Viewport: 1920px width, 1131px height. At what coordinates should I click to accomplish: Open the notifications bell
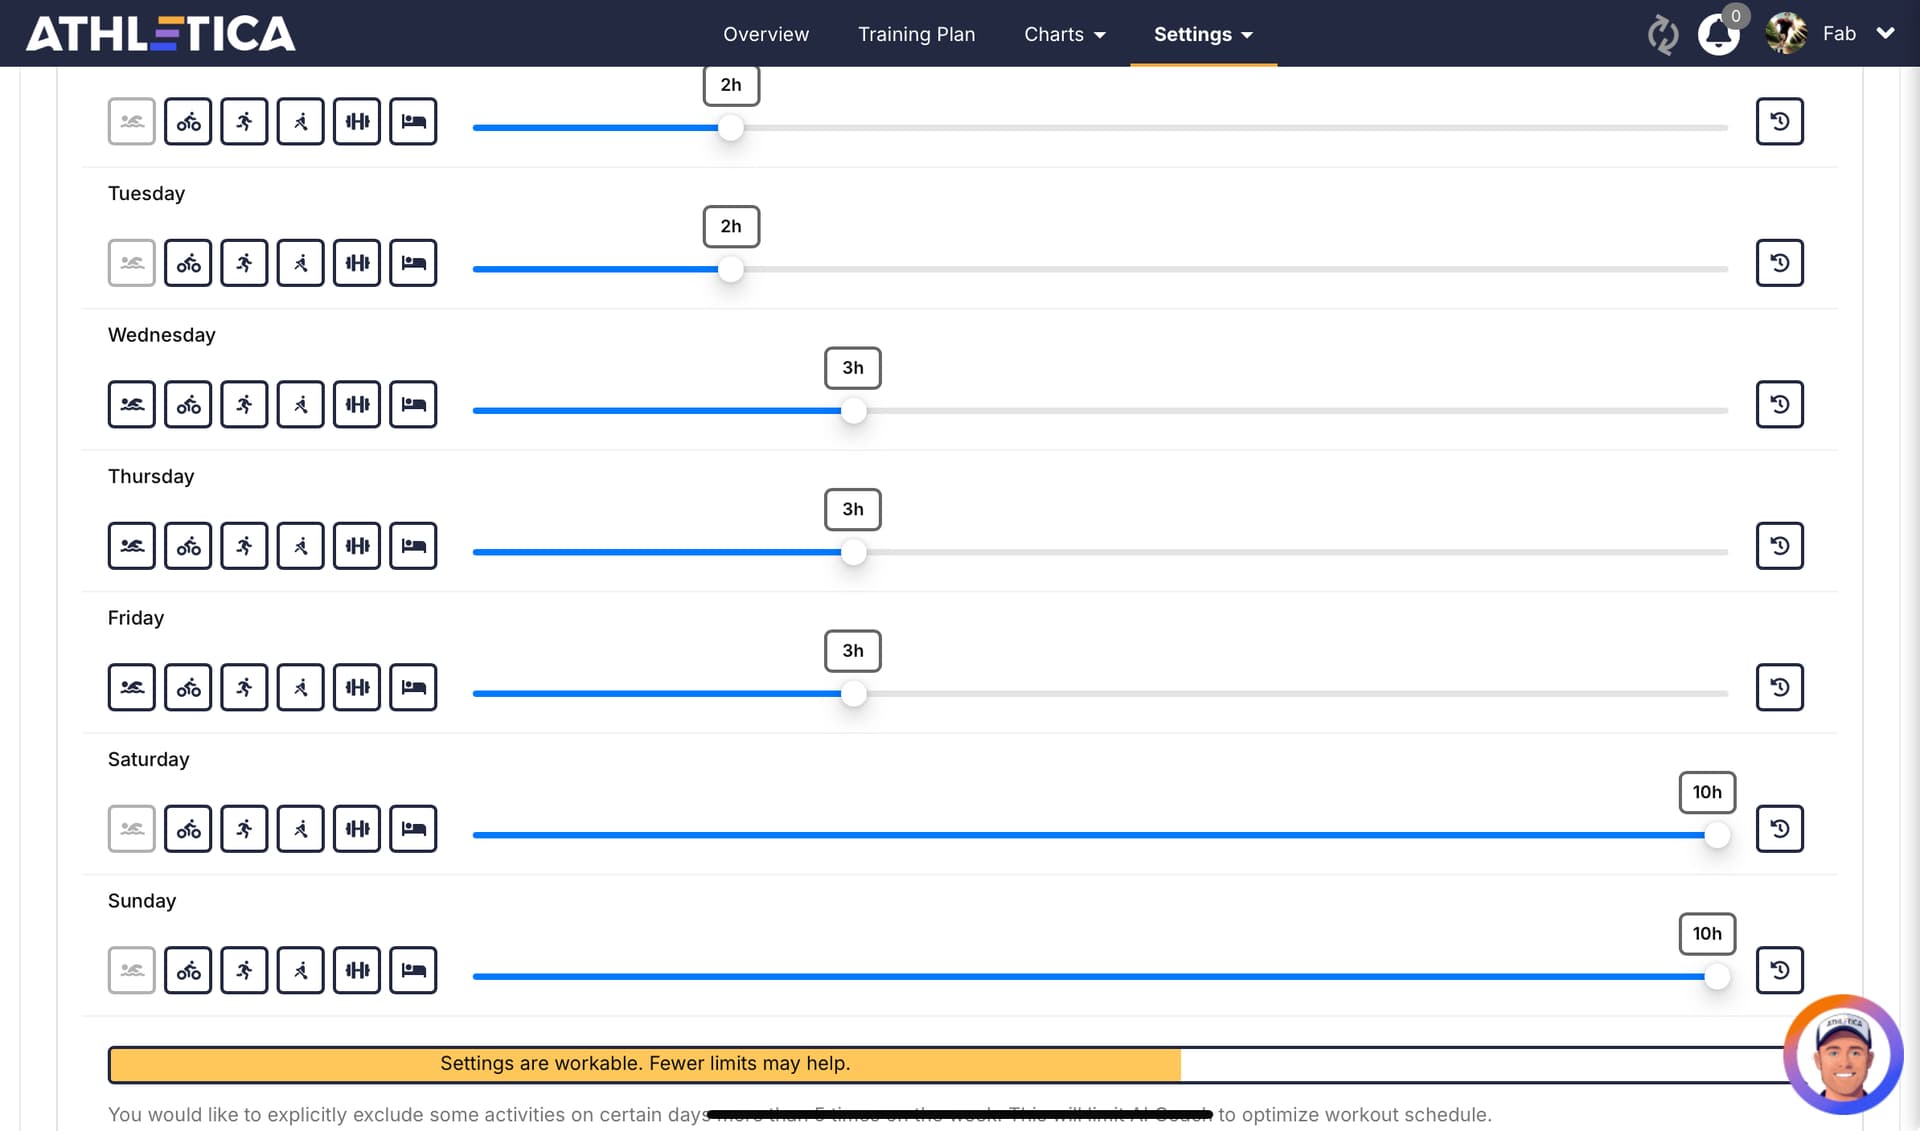pyautogui.click(x=1718, y=34)
